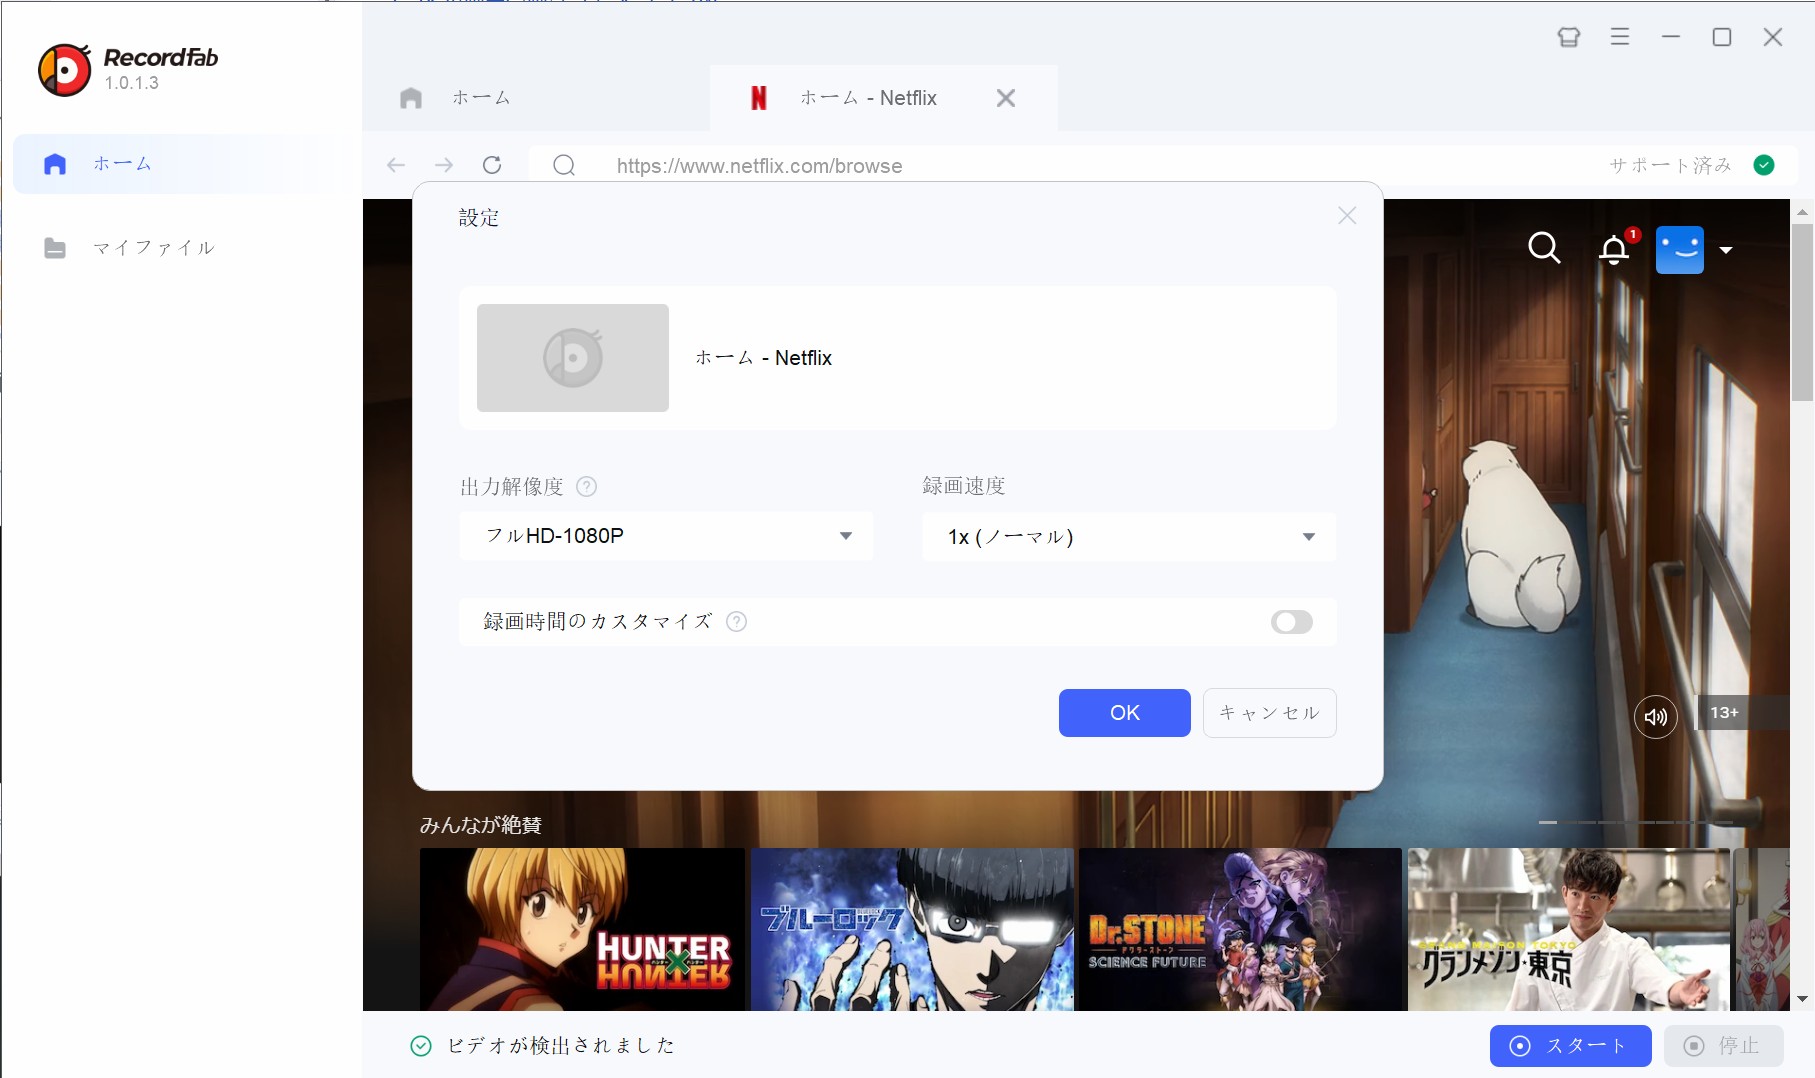Go forward with the browser forward arrow
Image resolution: width=1815 pixels, height=1078 pixels.
(444, 165)
